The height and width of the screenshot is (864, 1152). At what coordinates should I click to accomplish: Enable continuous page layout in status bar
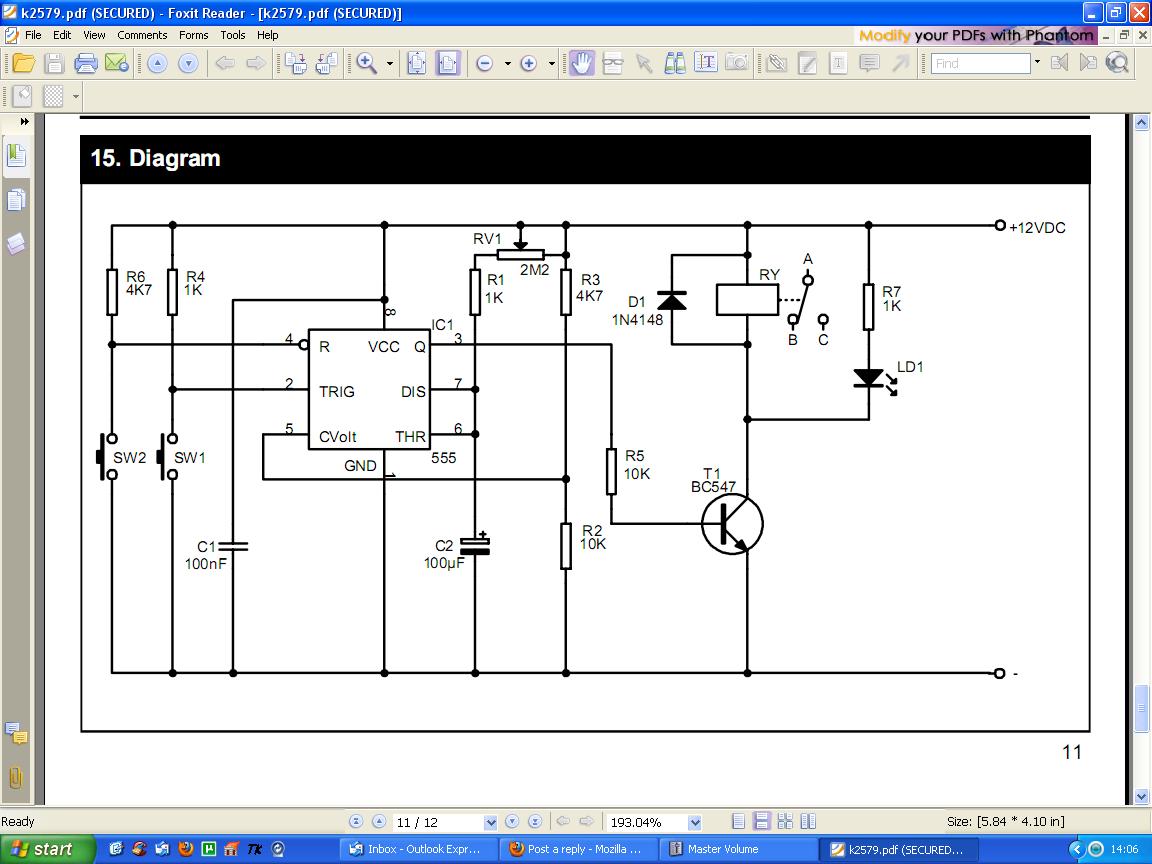[x=761, y=822]
